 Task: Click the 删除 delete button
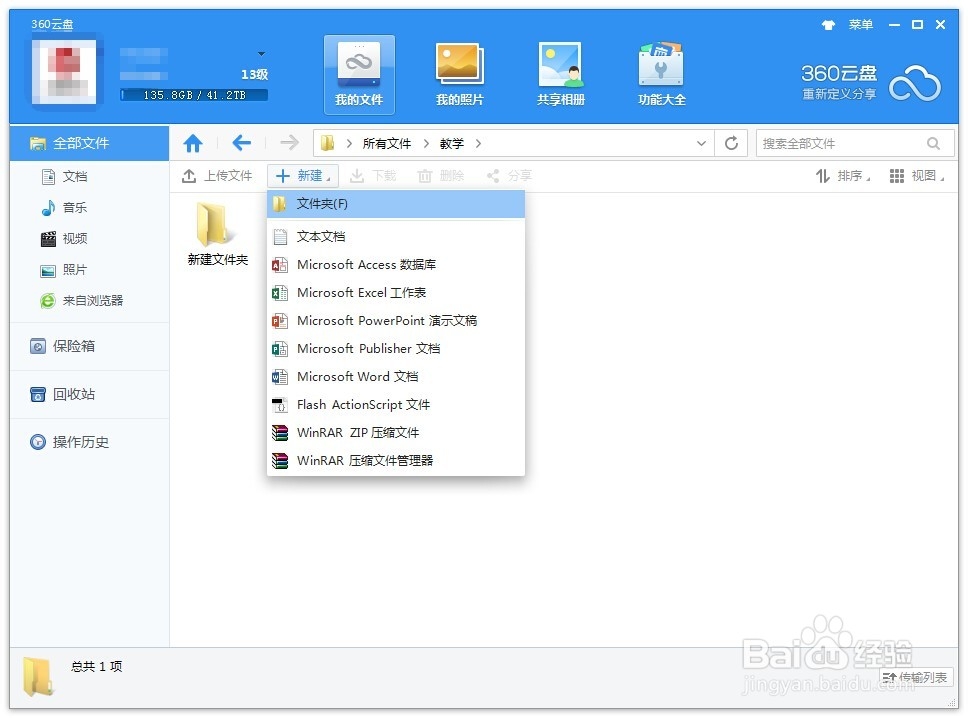pyautogui.click(x=441, y=176)
